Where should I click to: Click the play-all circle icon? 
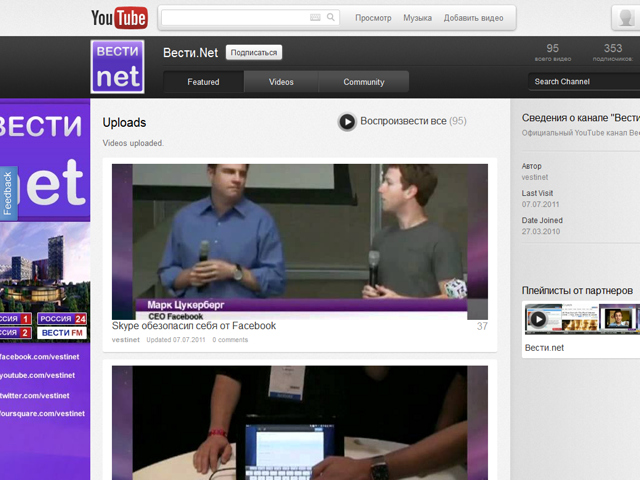pos(347,122)
